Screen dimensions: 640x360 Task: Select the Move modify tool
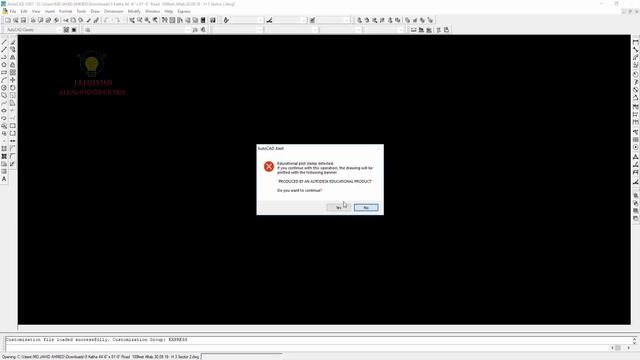click(x=13, y=80)
